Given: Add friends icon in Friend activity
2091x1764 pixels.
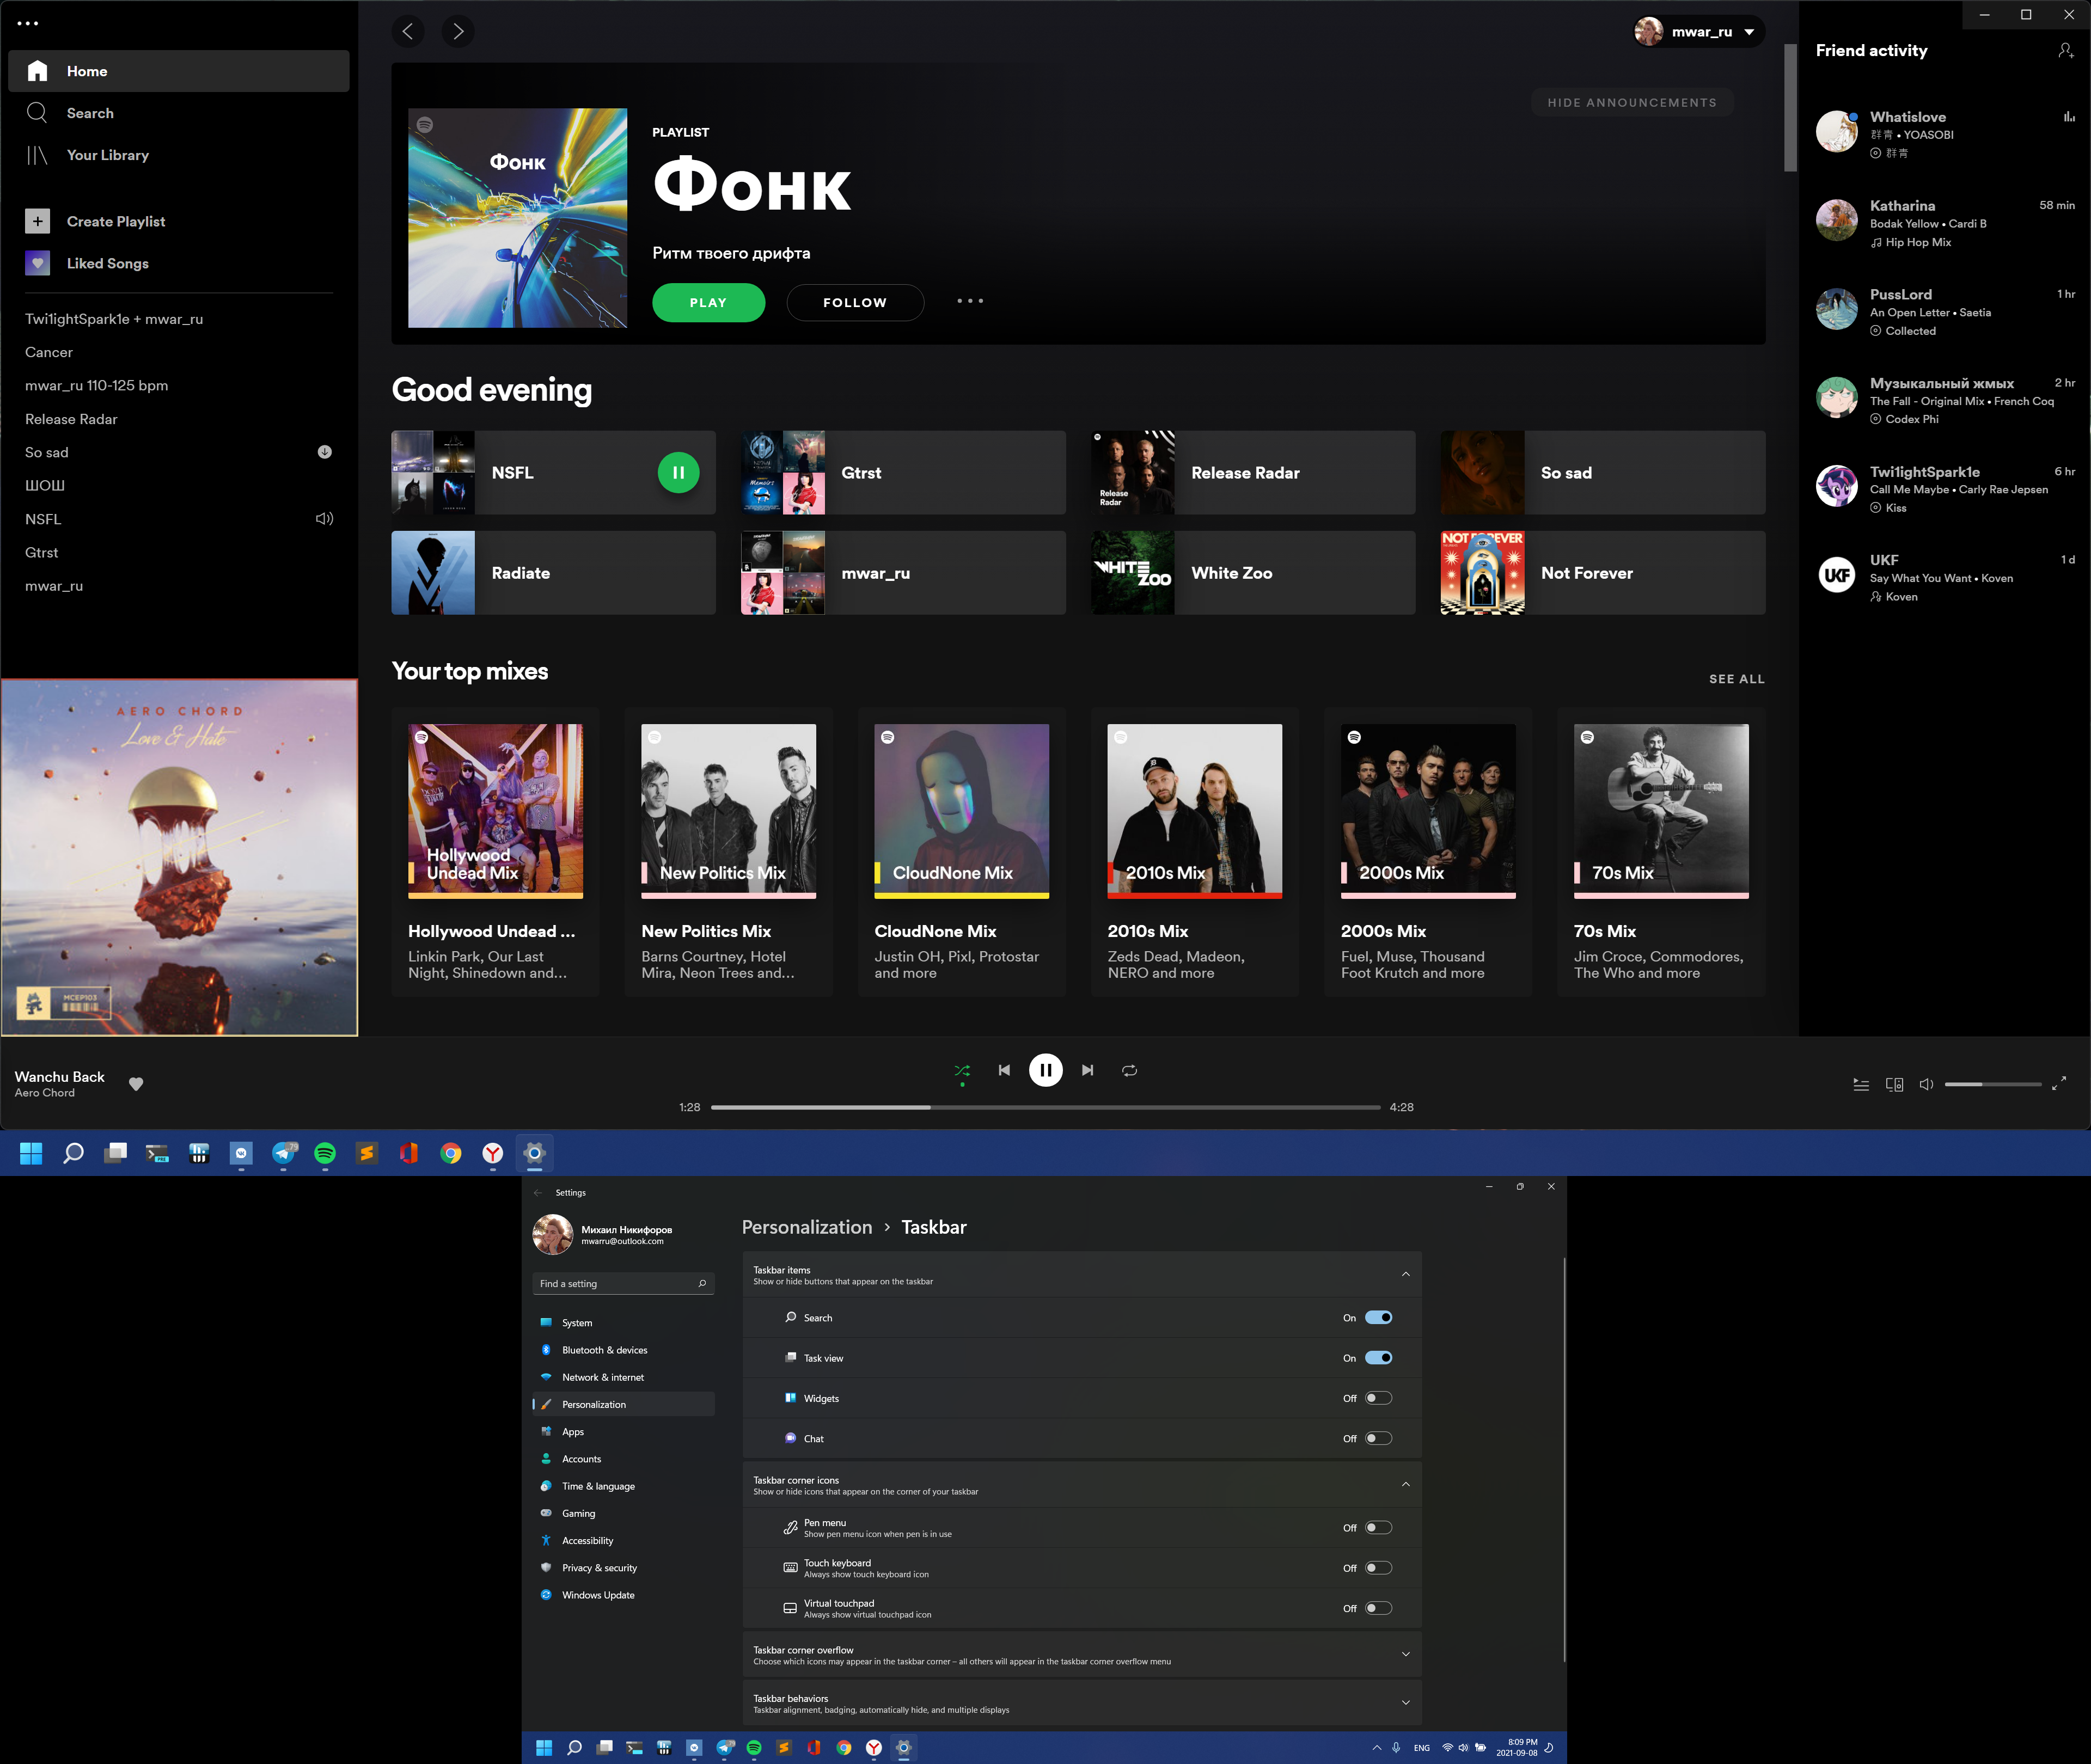Looking at the screenshot, I should 2066,50.
